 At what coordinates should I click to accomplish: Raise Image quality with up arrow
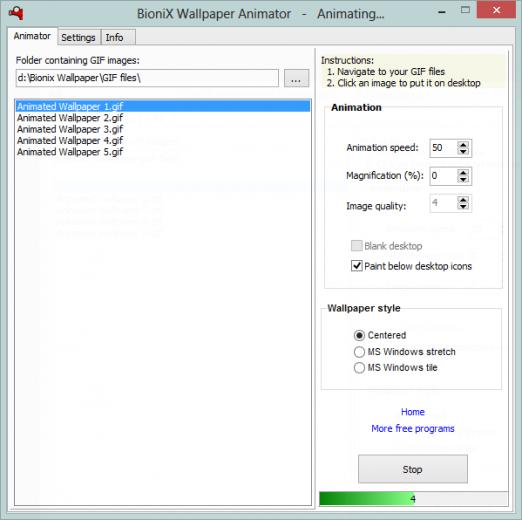(463, 200)
